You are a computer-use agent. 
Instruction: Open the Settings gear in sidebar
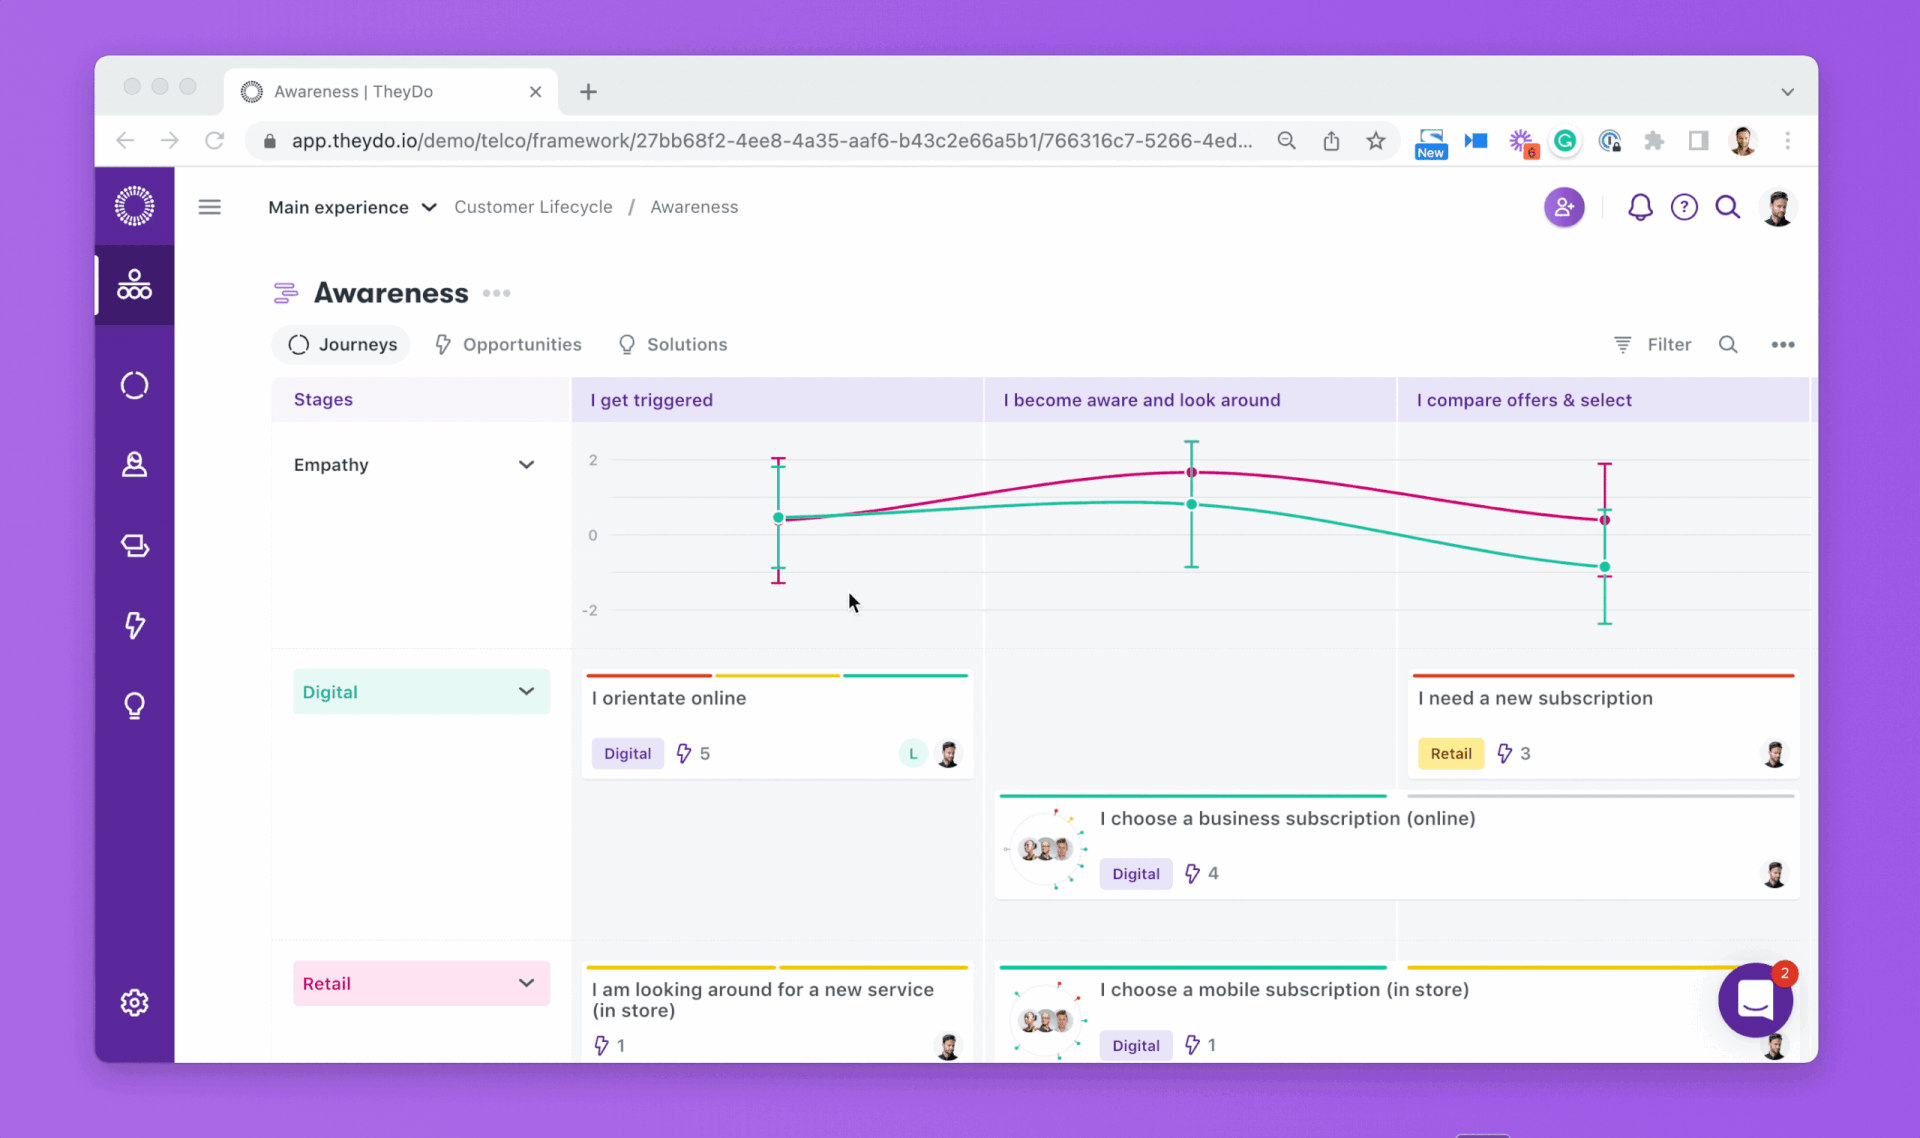click(134, 1002)
